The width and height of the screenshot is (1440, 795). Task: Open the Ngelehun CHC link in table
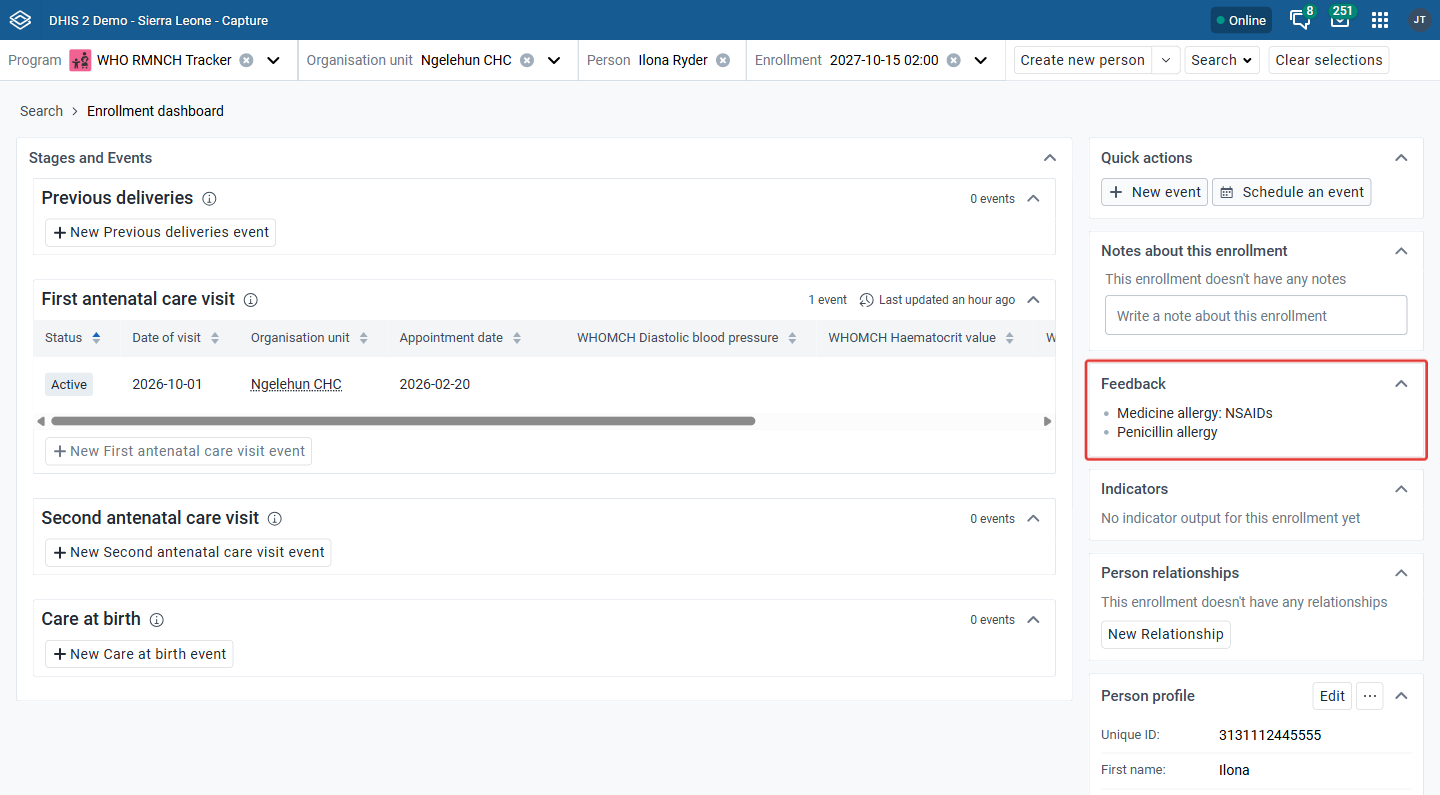[296, 384]
